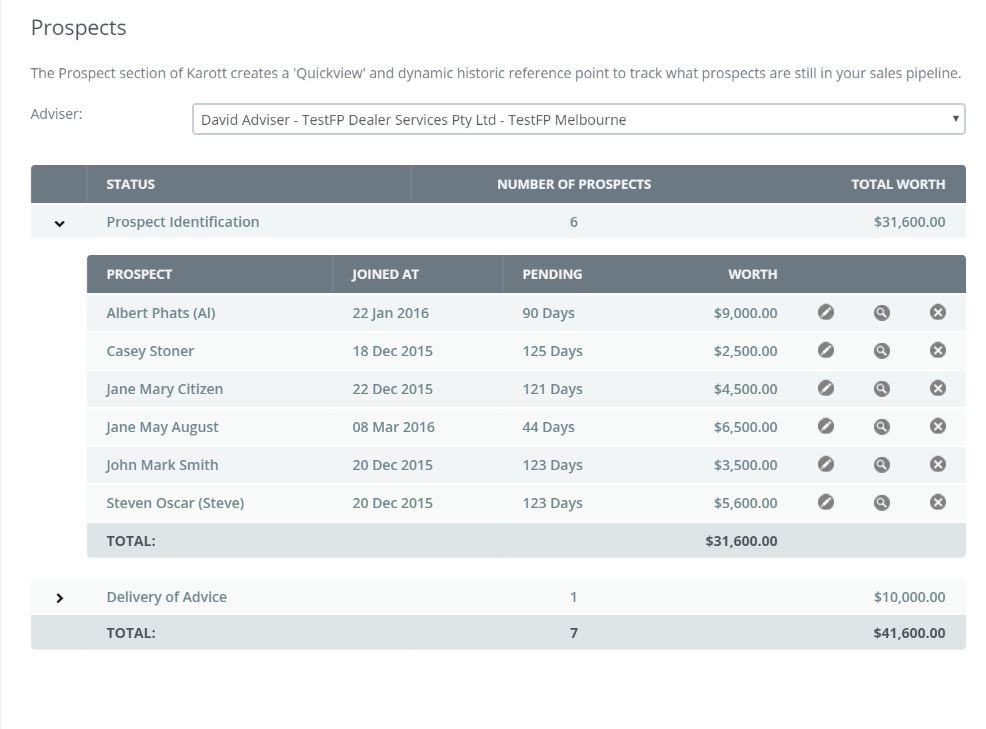Collapse the Prospect Identification section
Image resolution: width=986 pixels, height=729 pixels.
pyautogui.click(x=59, y=223)
